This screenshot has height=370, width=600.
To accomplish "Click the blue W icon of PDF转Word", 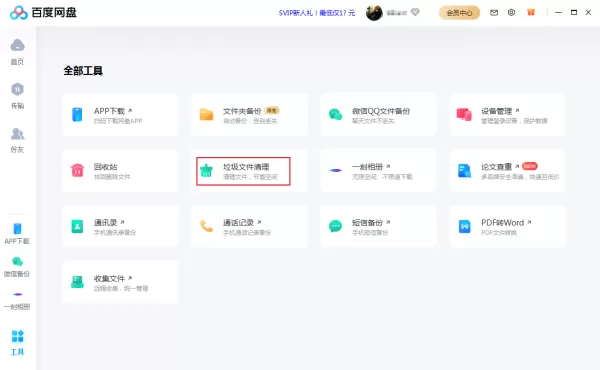I will tap(465, 226).
